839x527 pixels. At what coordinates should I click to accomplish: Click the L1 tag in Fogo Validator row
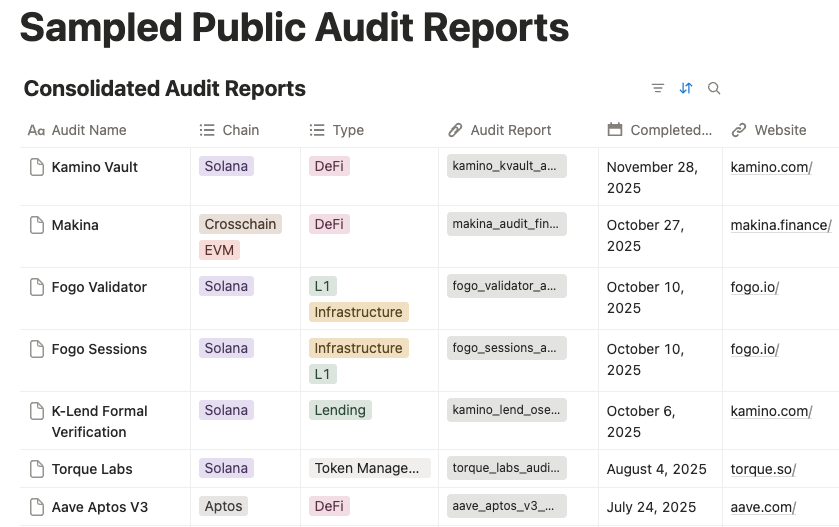coord(323,286)
